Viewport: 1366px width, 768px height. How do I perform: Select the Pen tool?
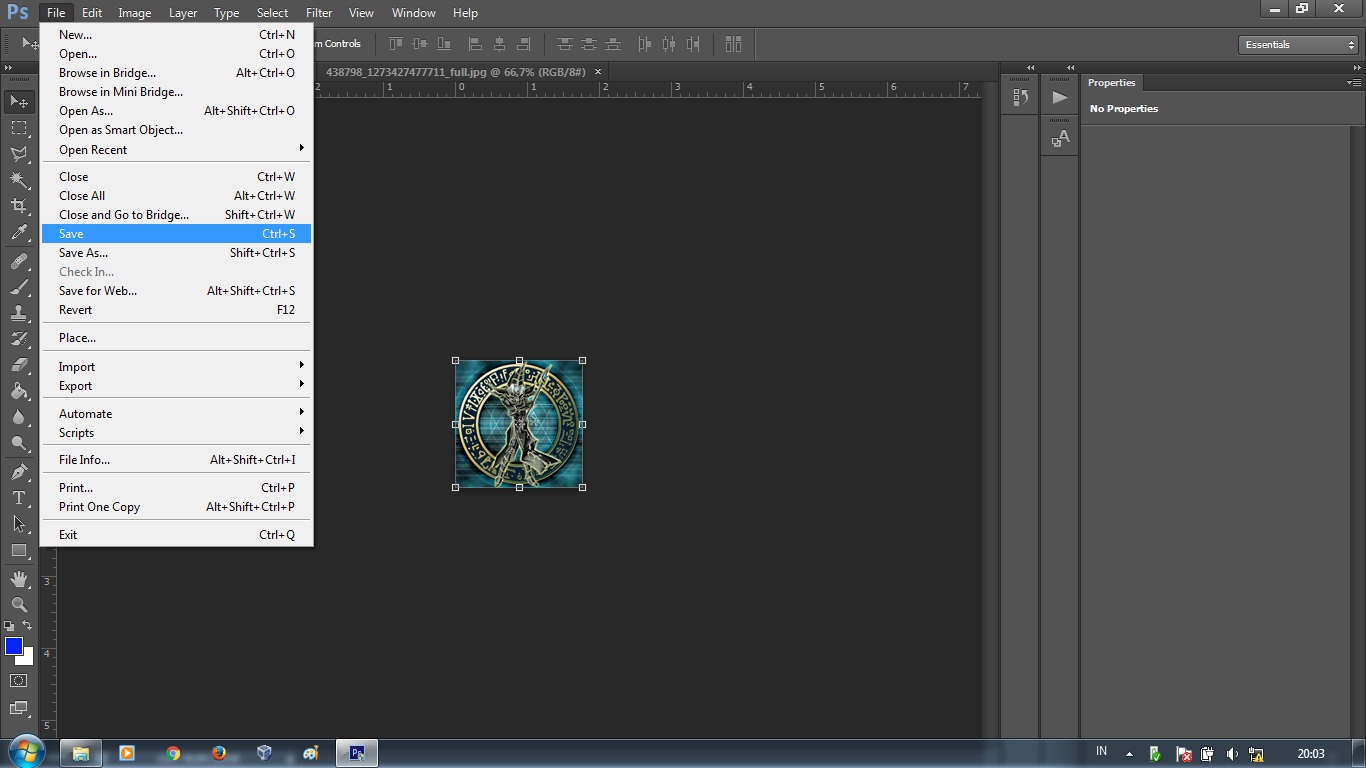19,471
